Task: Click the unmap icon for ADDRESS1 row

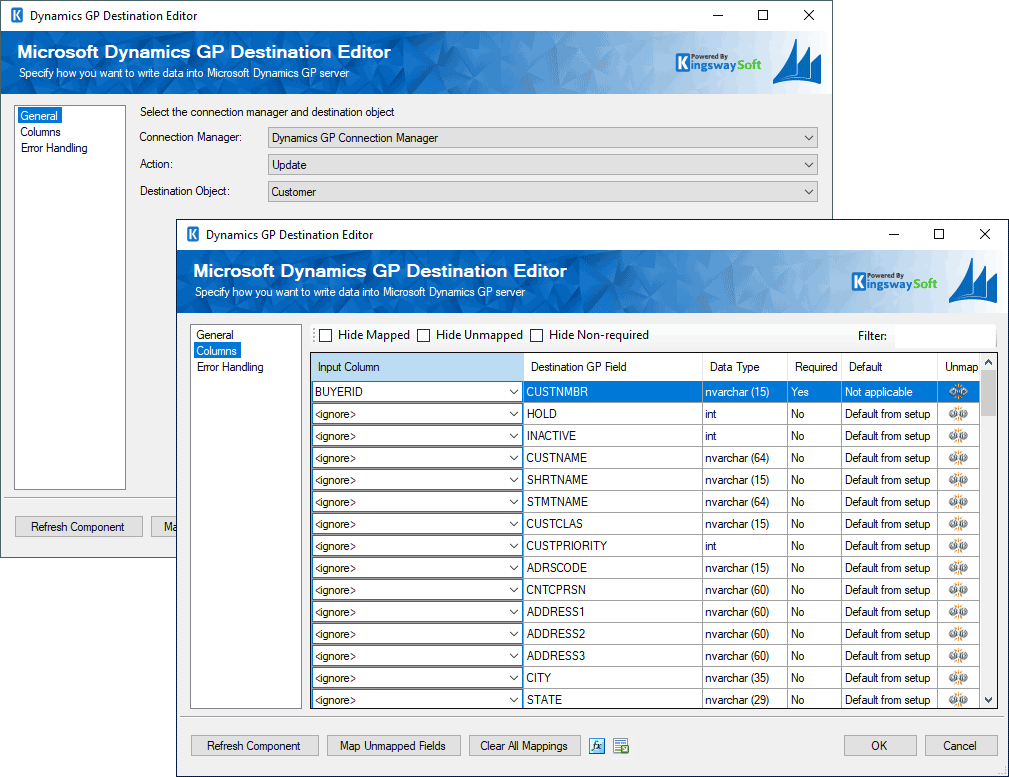Action: click(958, 612)
